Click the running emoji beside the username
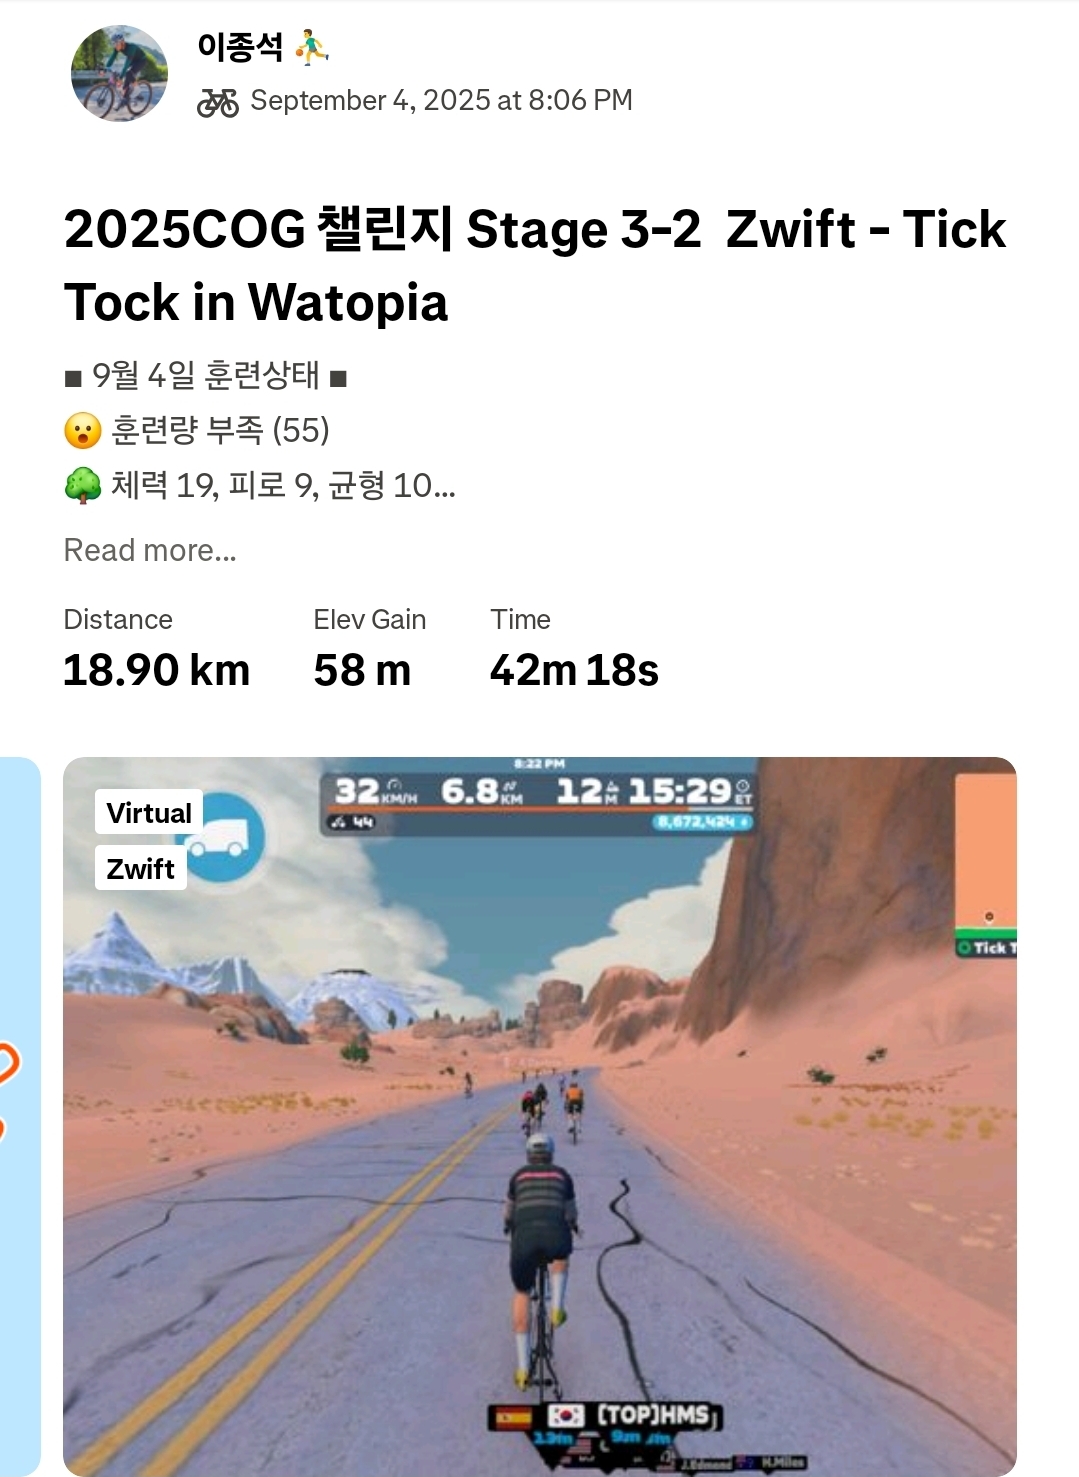This screenshot has height=1477, width=1079. coord(312,47)
